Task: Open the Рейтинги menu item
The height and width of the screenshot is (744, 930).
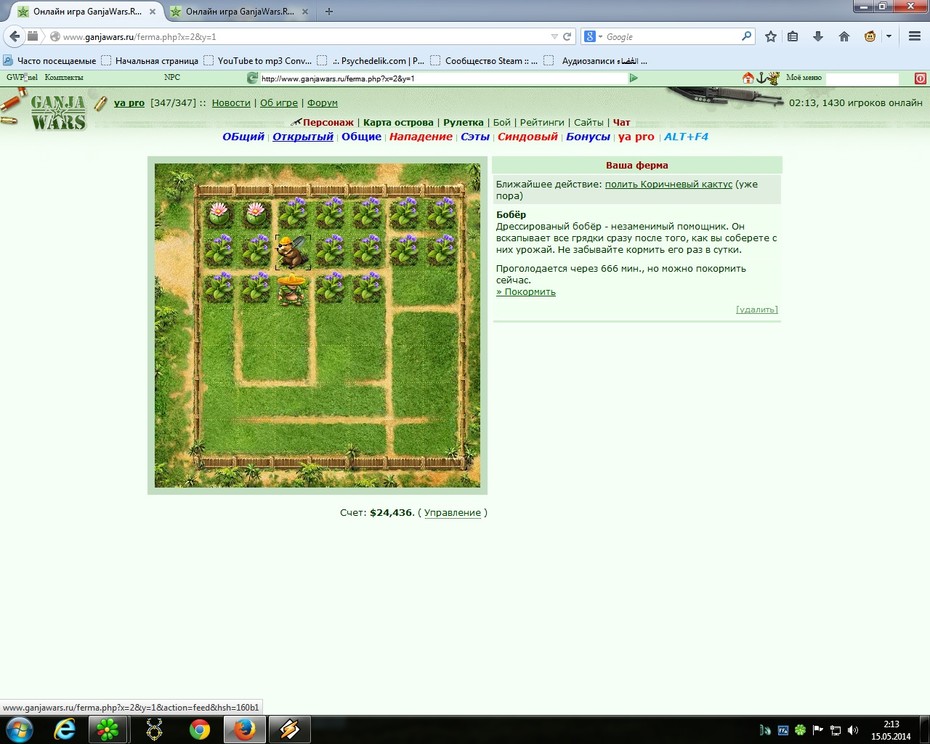Action: point(542,122)
